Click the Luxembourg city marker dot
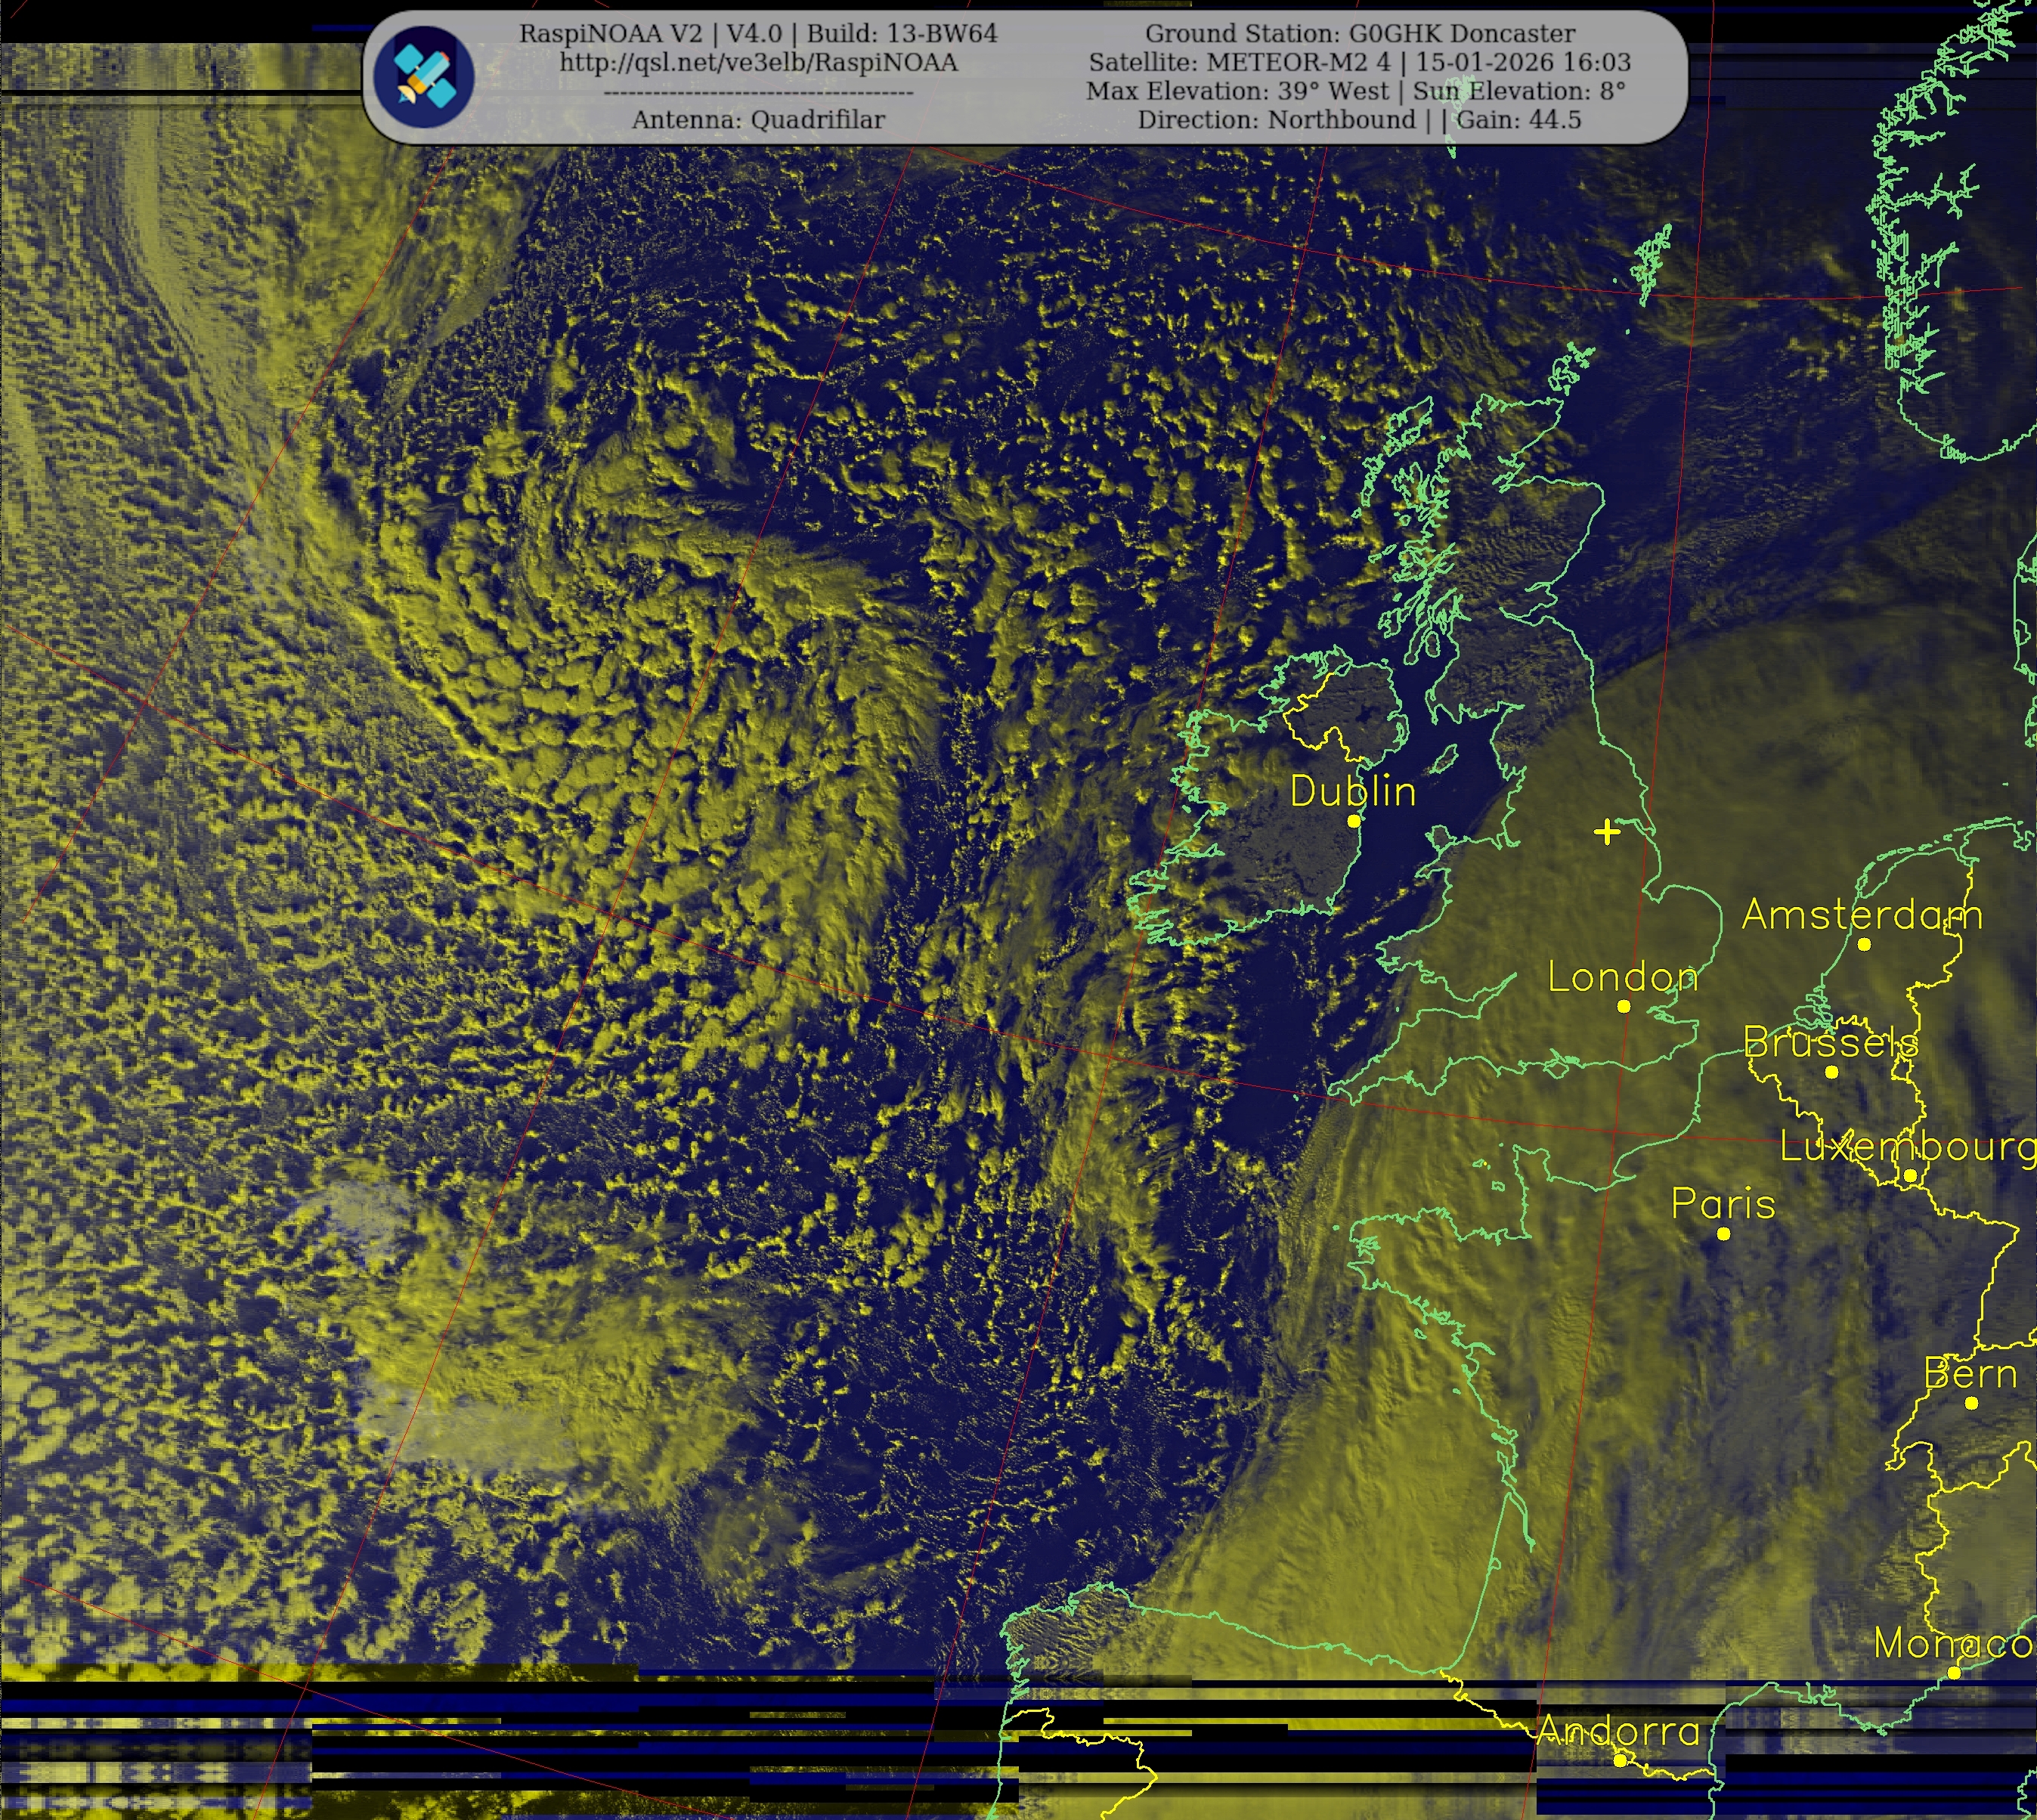Screen dimensions: 2037x1820 [x=1909, y=1176]
